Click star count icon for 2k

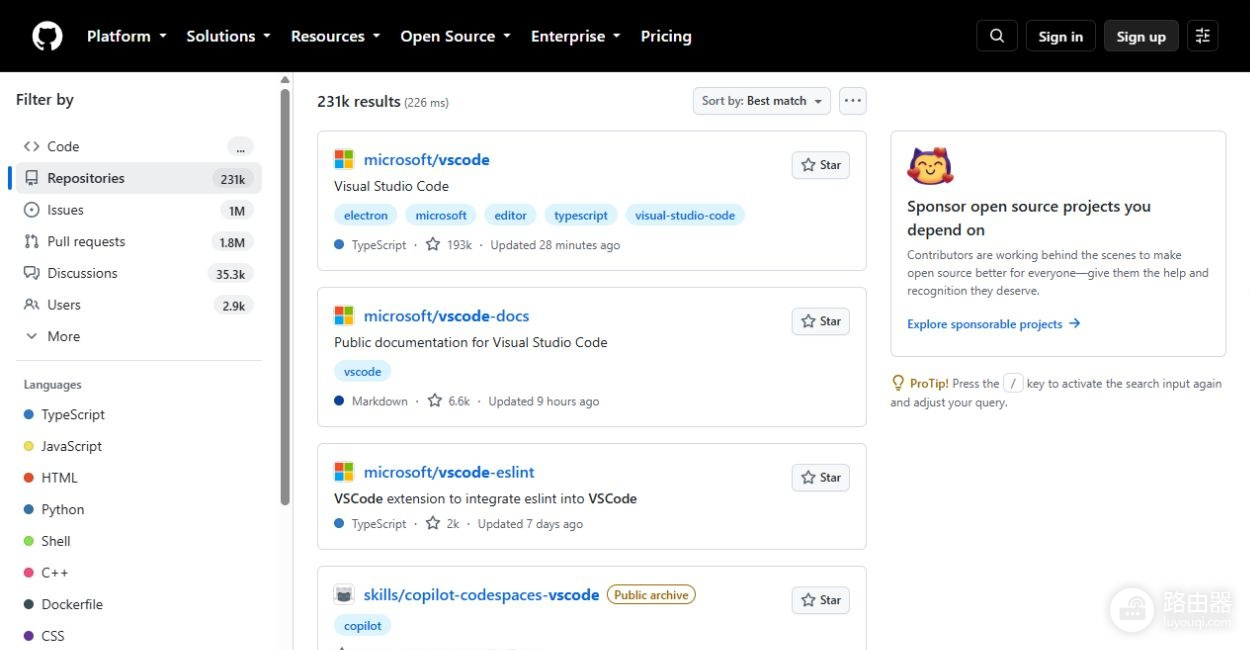[433, 523]
